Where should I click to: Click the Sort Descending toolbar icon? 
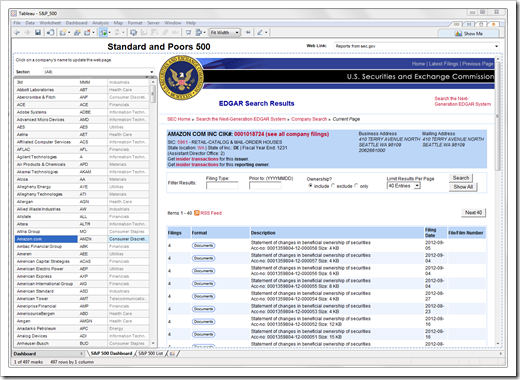click(155, 32)
